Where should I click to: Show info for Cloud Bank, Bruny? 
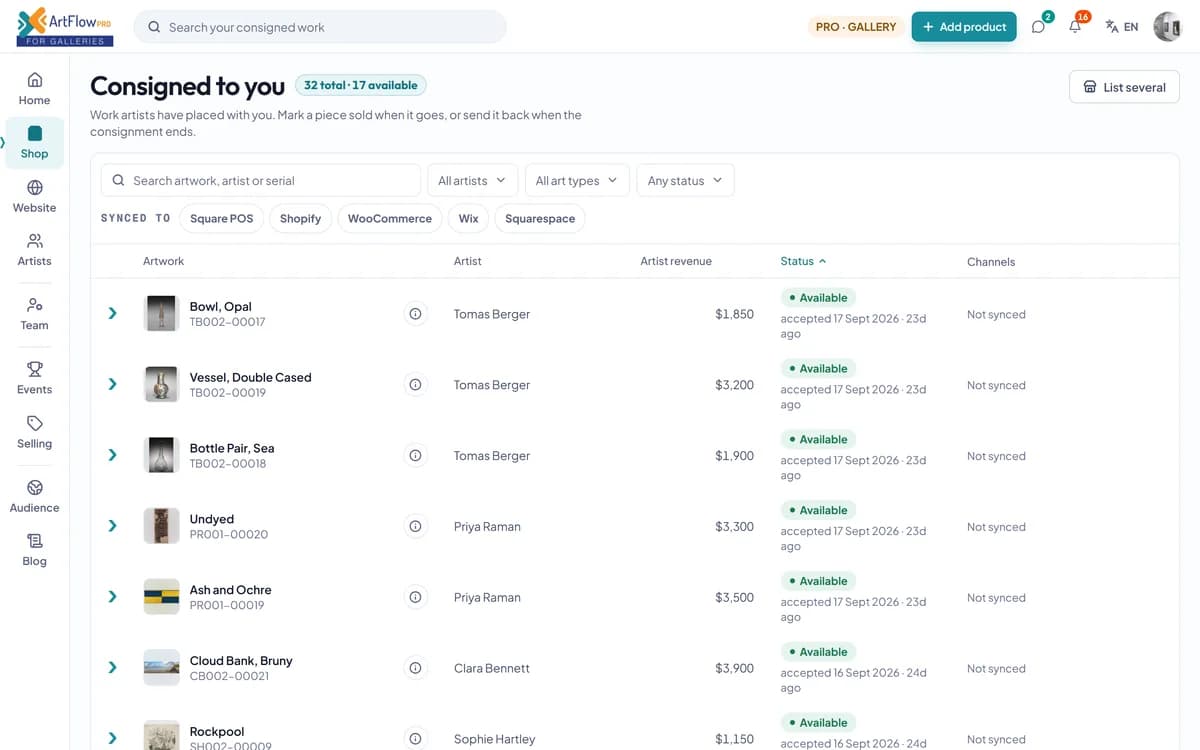point(415,669)
